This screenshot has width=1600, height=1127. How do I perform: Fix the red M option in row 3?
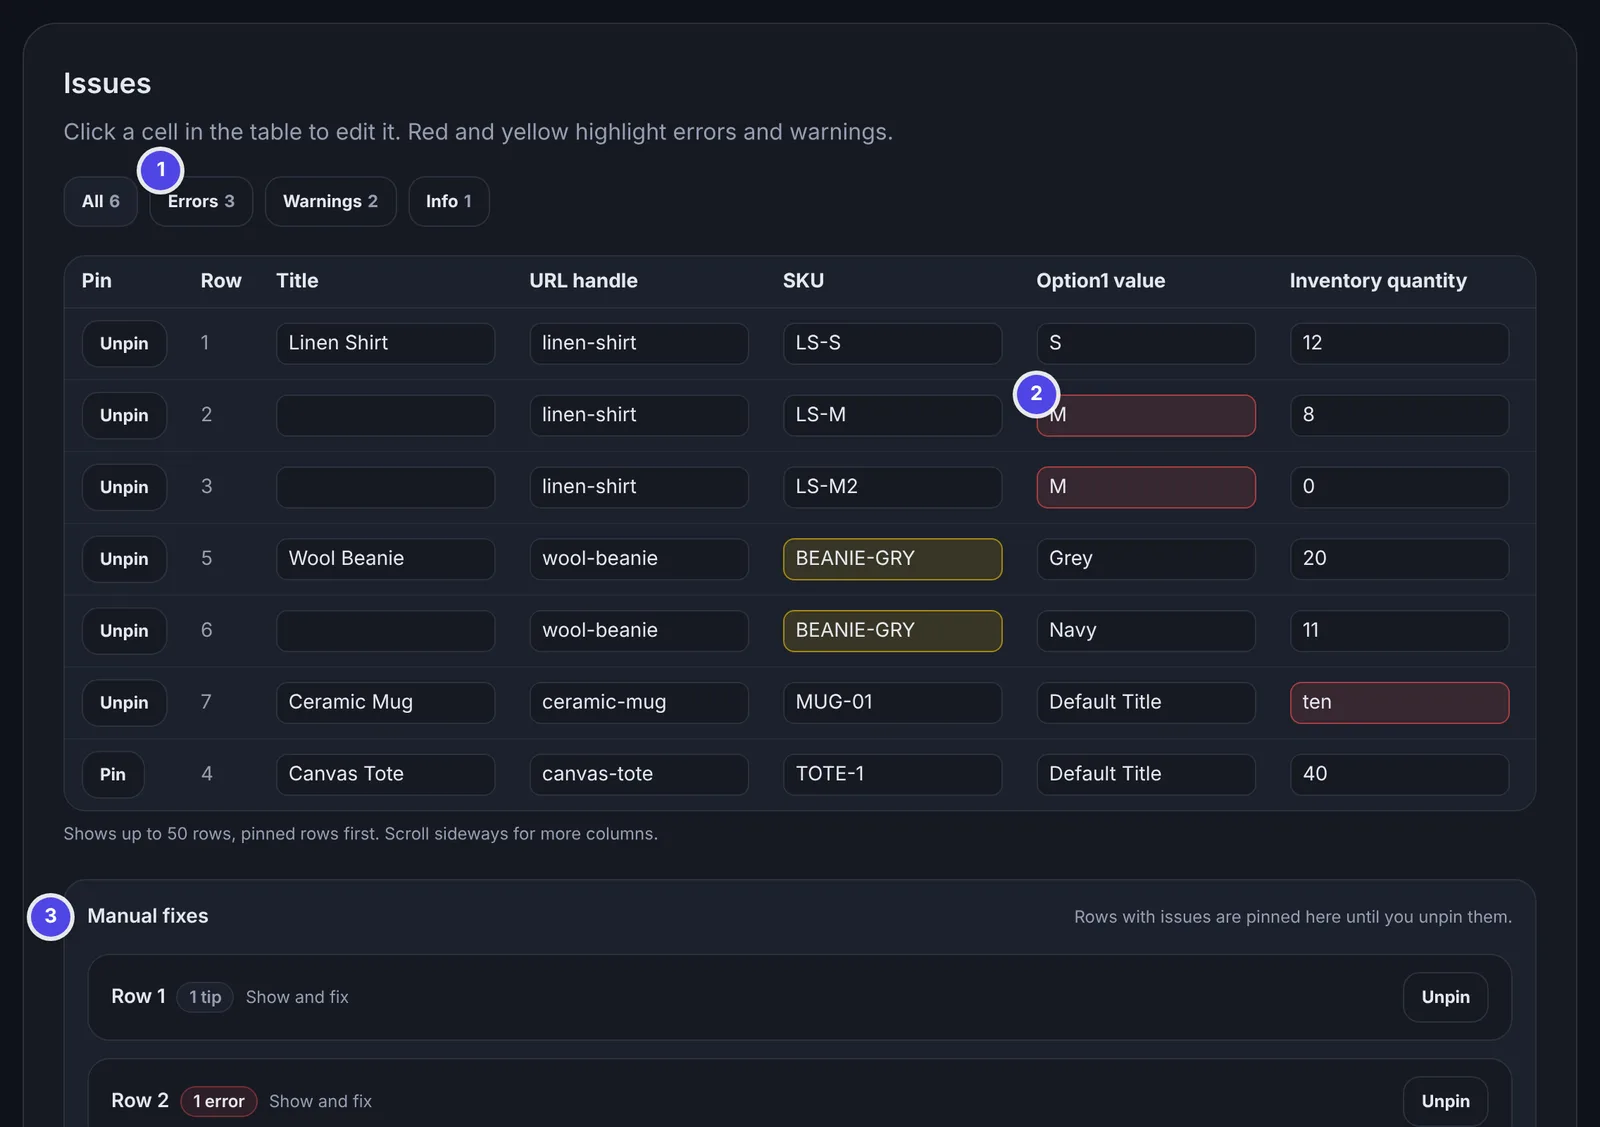point(1146,487)
